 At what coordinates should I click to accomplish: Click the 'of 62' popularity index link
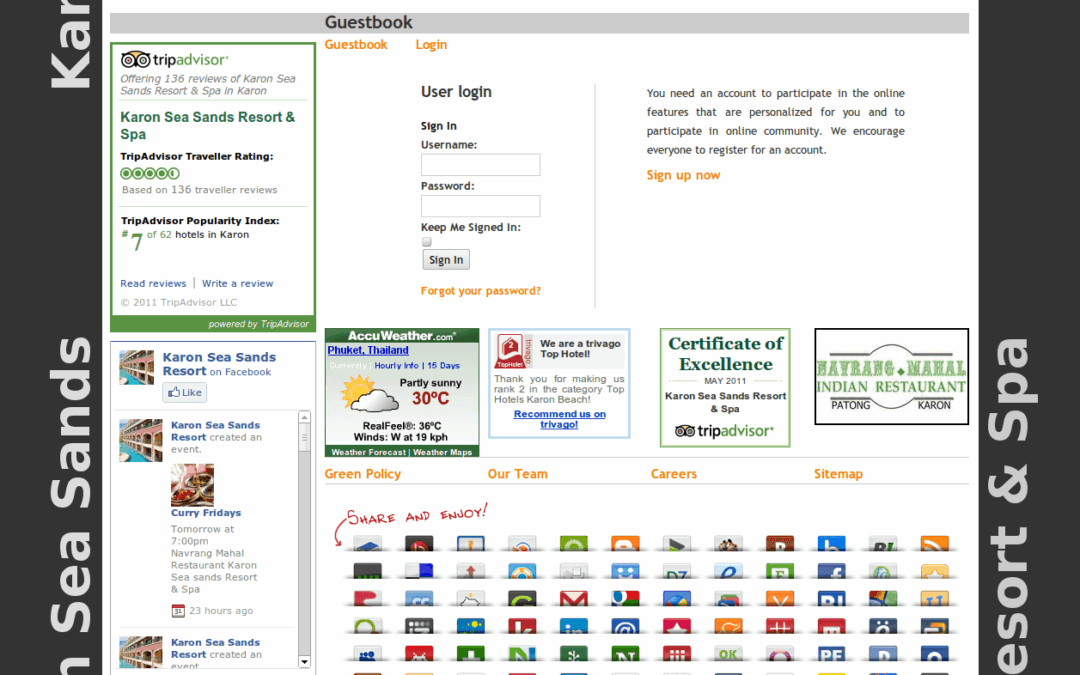click(x=159, y=235)
